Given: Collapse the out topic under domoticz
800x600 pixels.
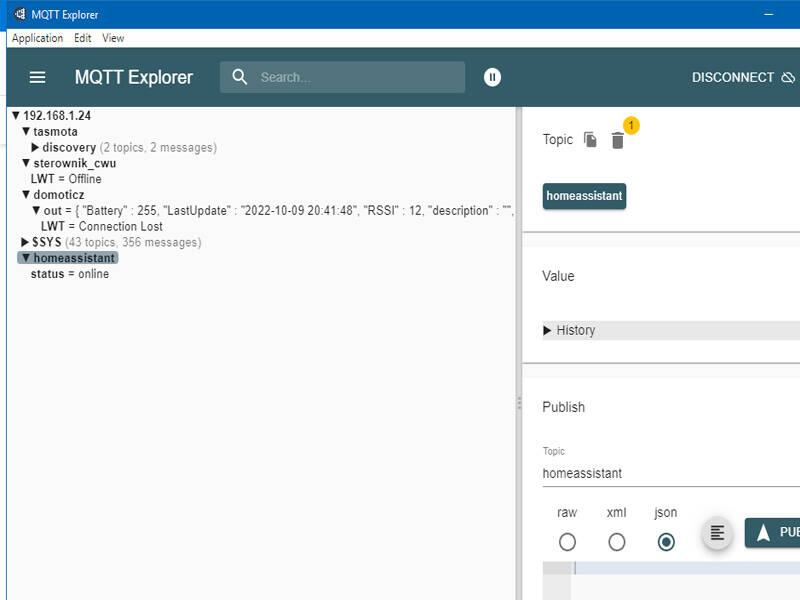Looking at the screenshot, I should (x=36, y=210).
